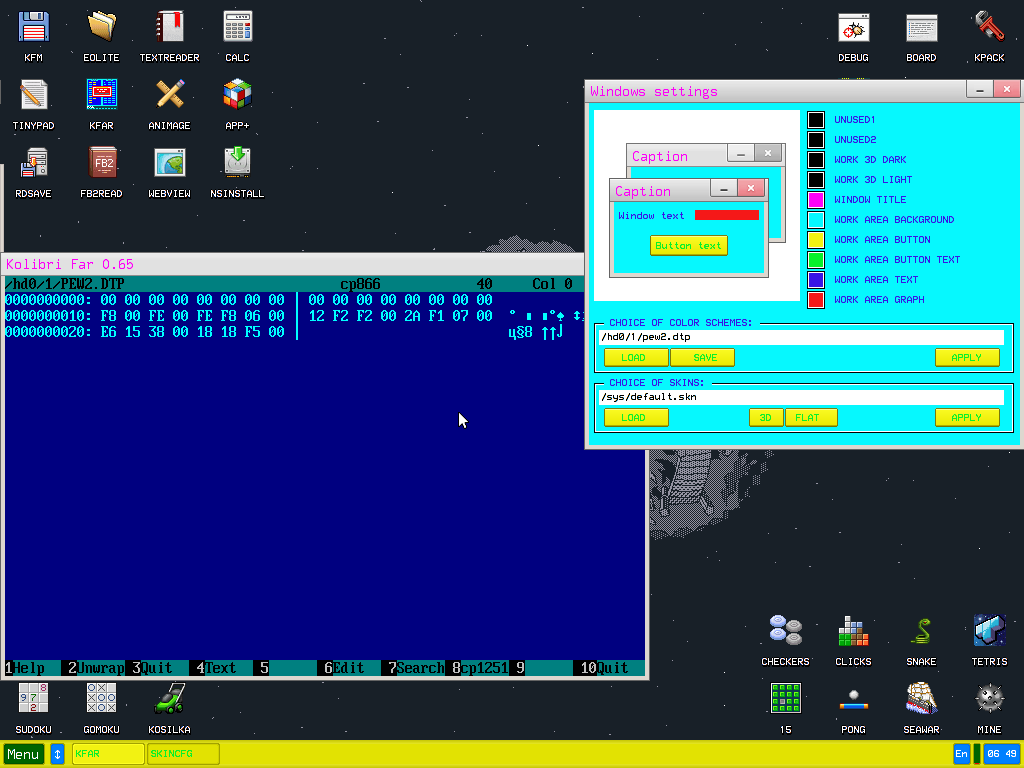The height and width of the screenshot is (768, 1024).
Task: Launch the WEBVIEW browser
Action: [x=169, y=162]
